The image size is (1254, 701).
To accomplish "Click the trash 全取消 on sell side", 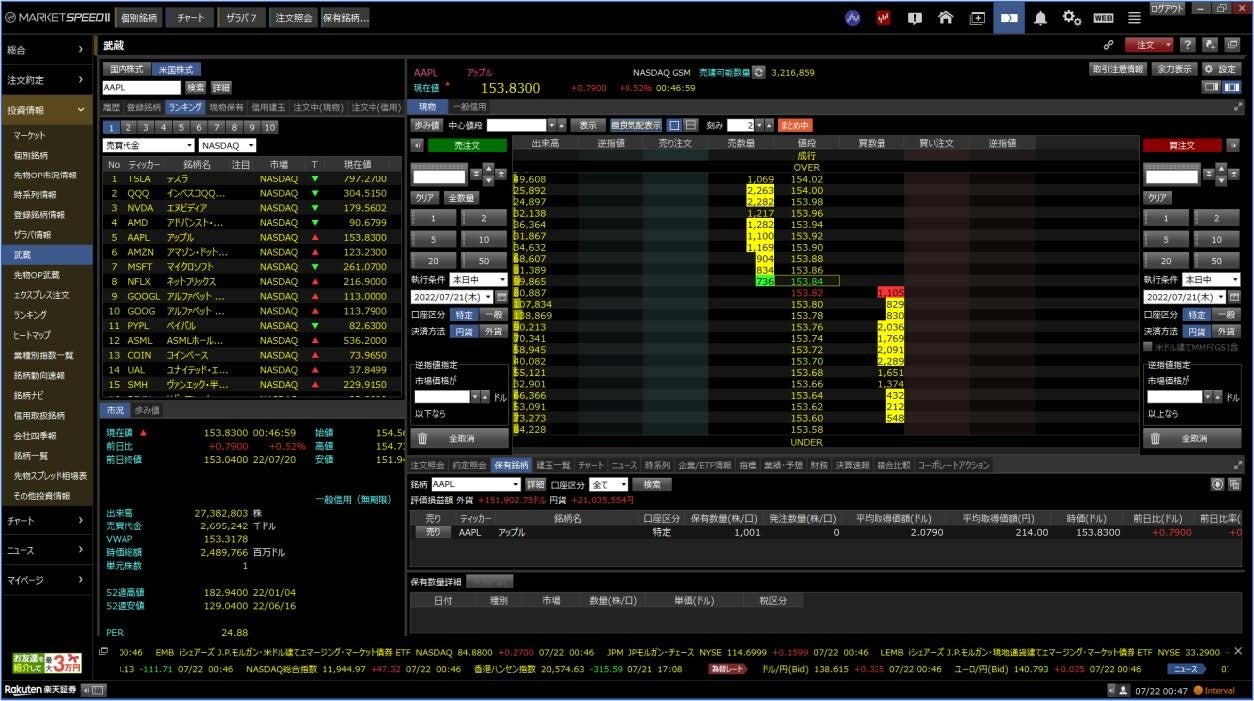I will 458,438.
